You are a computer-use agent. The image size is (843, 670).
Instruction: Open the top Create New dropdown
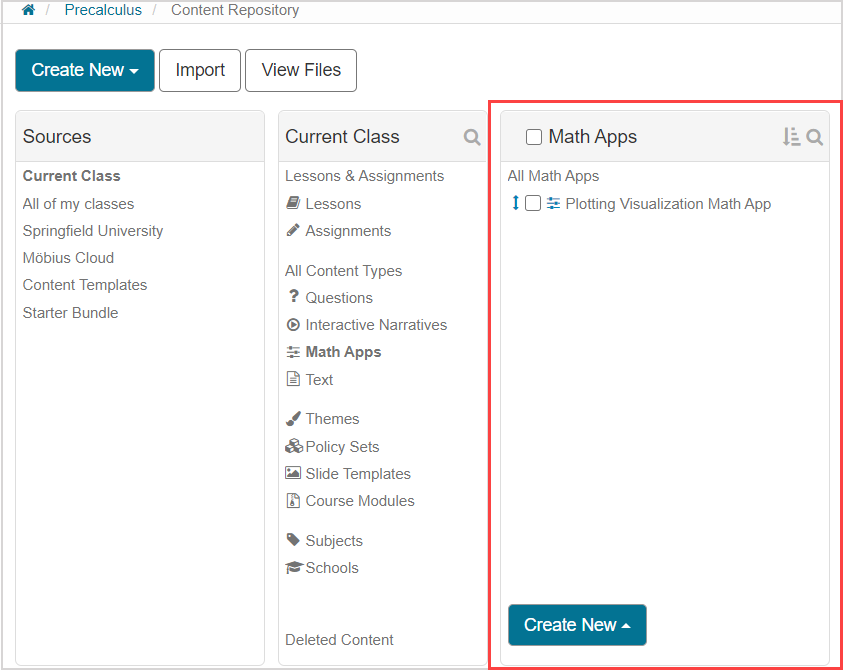point(85,70)
